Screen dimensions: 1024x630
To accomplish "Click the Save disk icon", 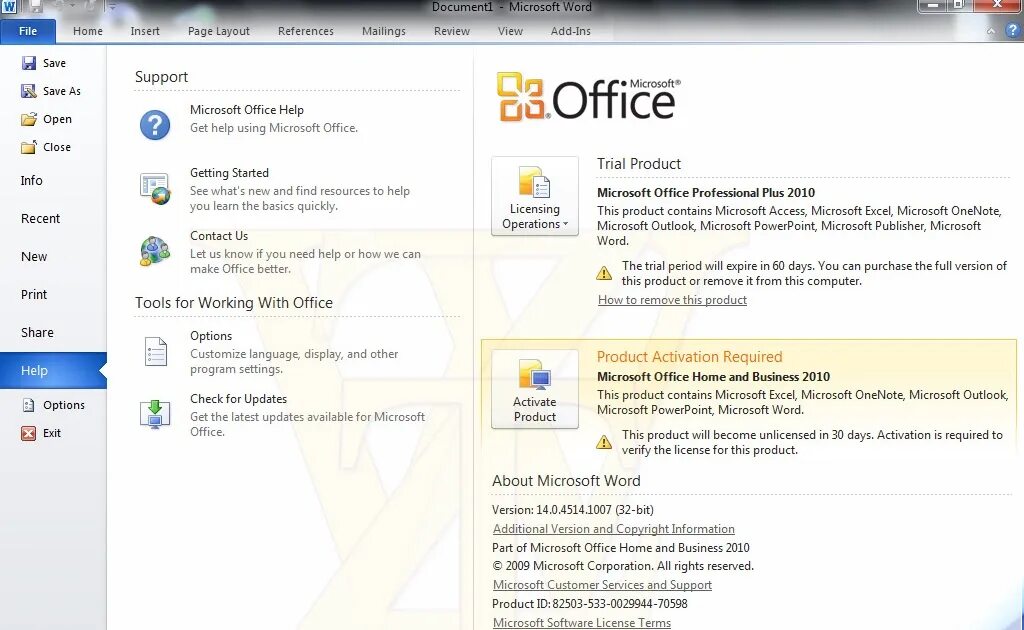I will click(29, 63).
